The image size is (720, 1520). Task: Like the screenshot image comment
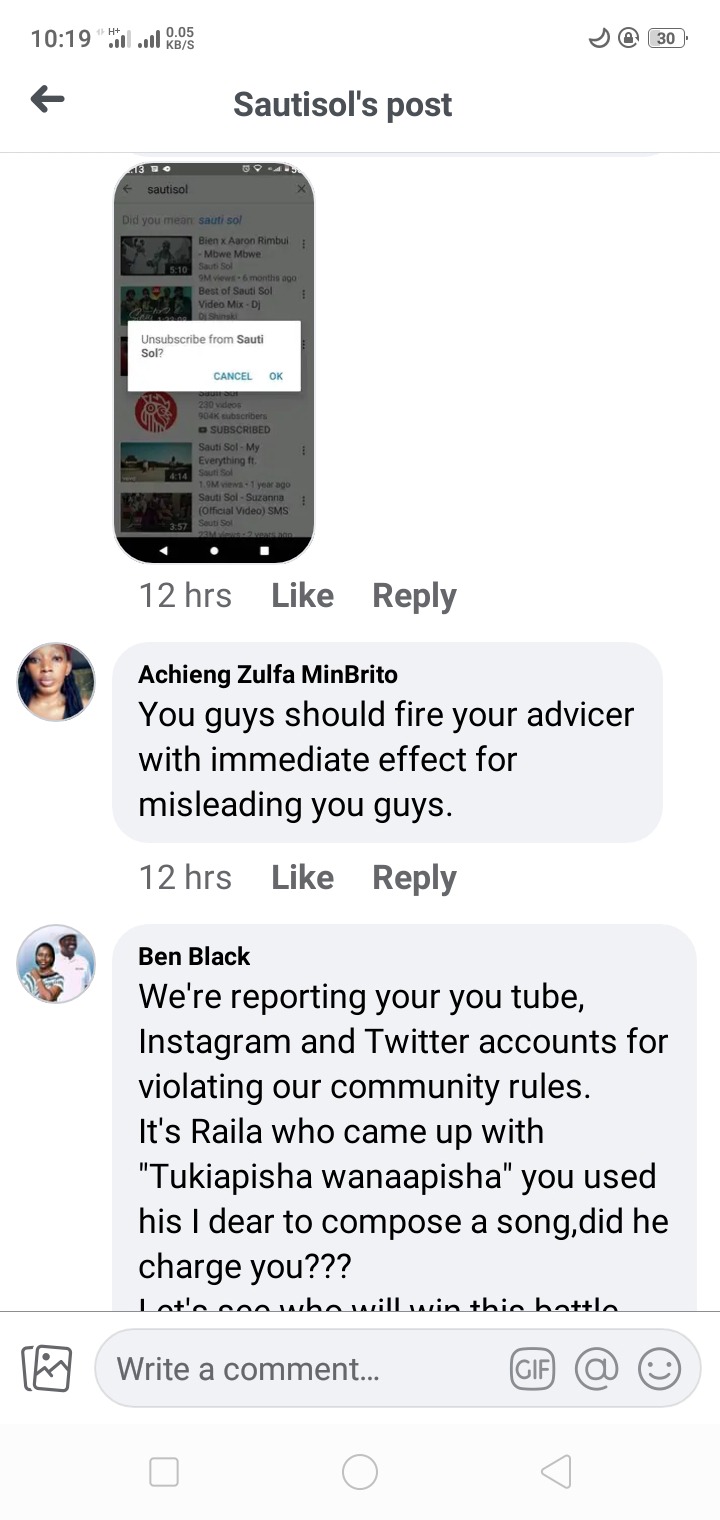click(302, 596)
